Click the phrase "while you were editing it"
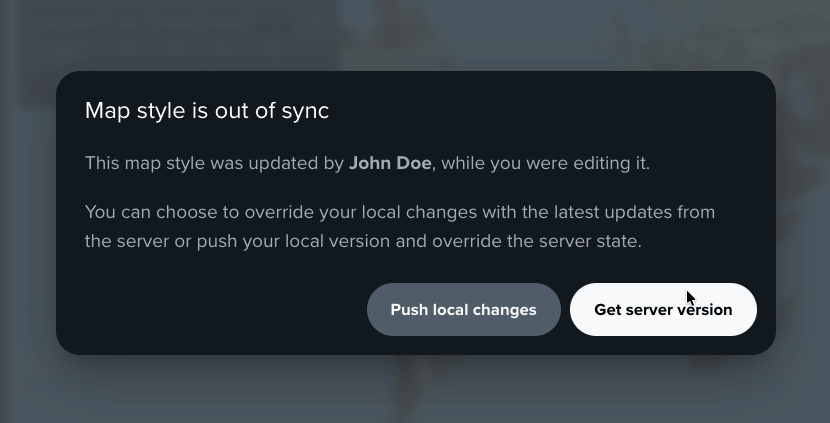 [545, 163]
